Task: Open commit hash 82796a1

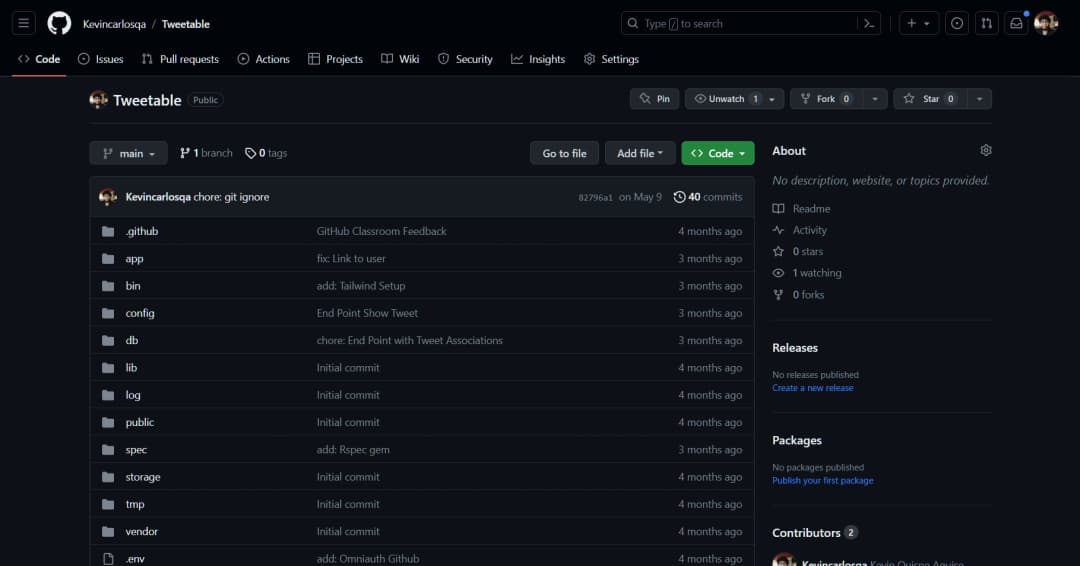Action: 595,198
